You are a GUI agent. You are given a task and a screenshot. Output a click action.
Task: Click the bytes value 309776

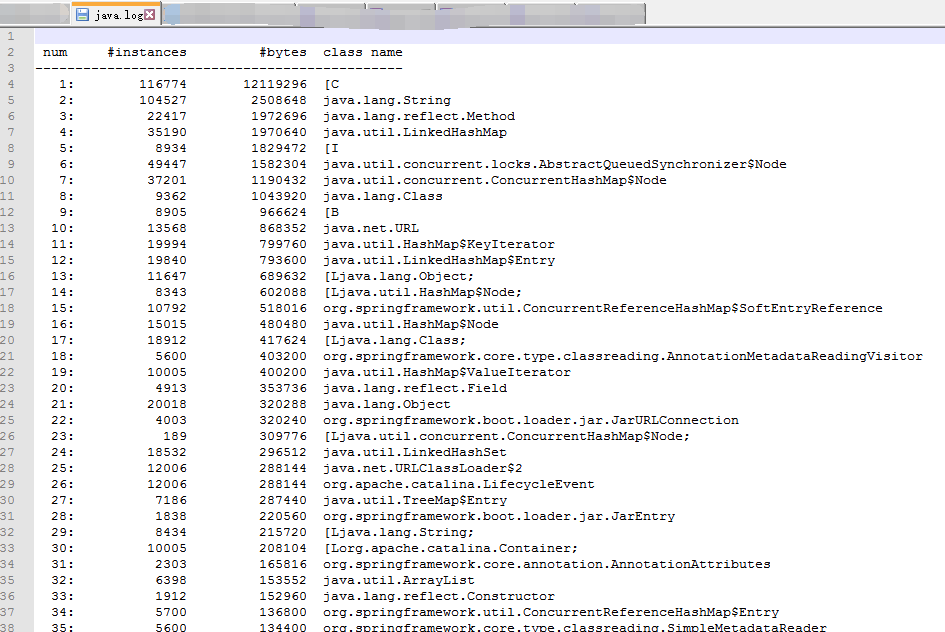point(283,436)
